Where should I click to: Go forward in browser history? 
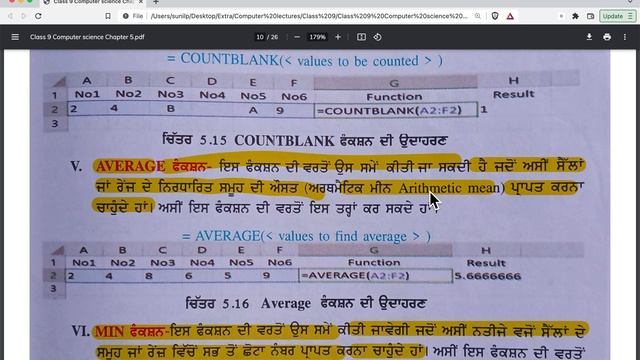(24, 16)
